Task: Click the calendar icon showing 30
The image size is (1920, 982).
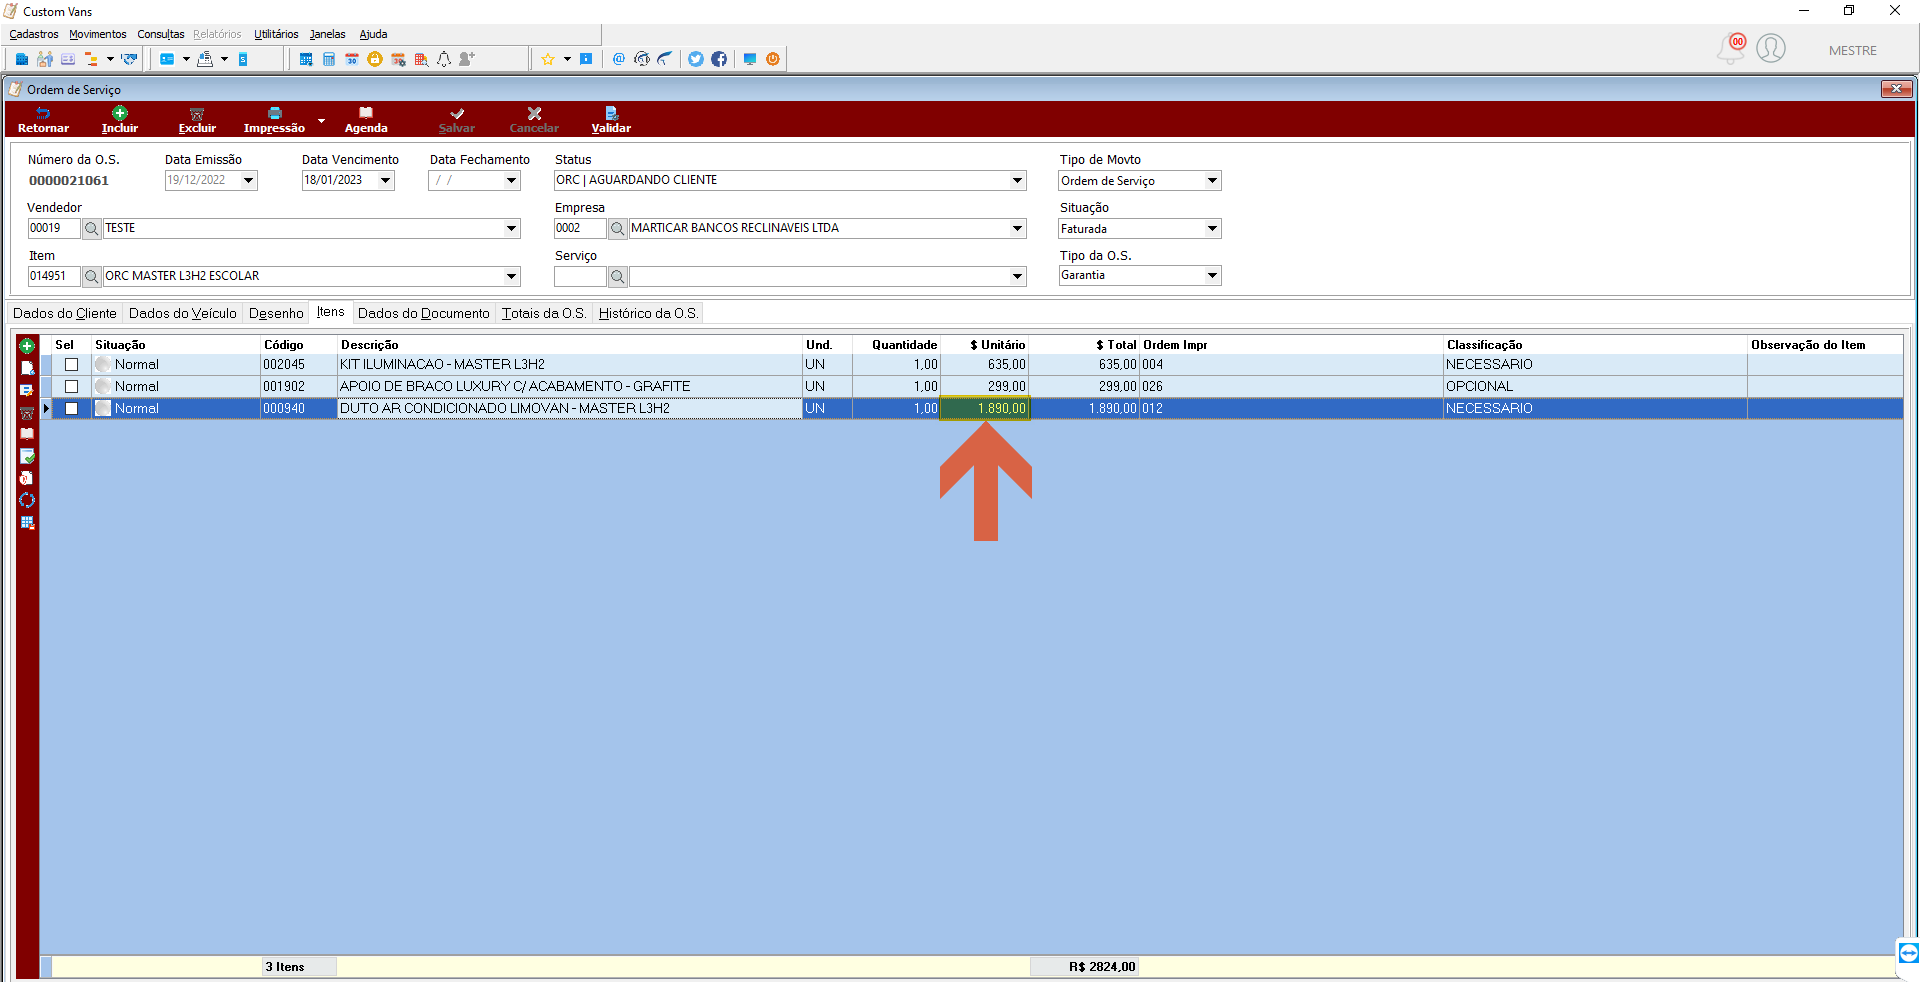Action: pyautogui.click(x=352, y=59)
